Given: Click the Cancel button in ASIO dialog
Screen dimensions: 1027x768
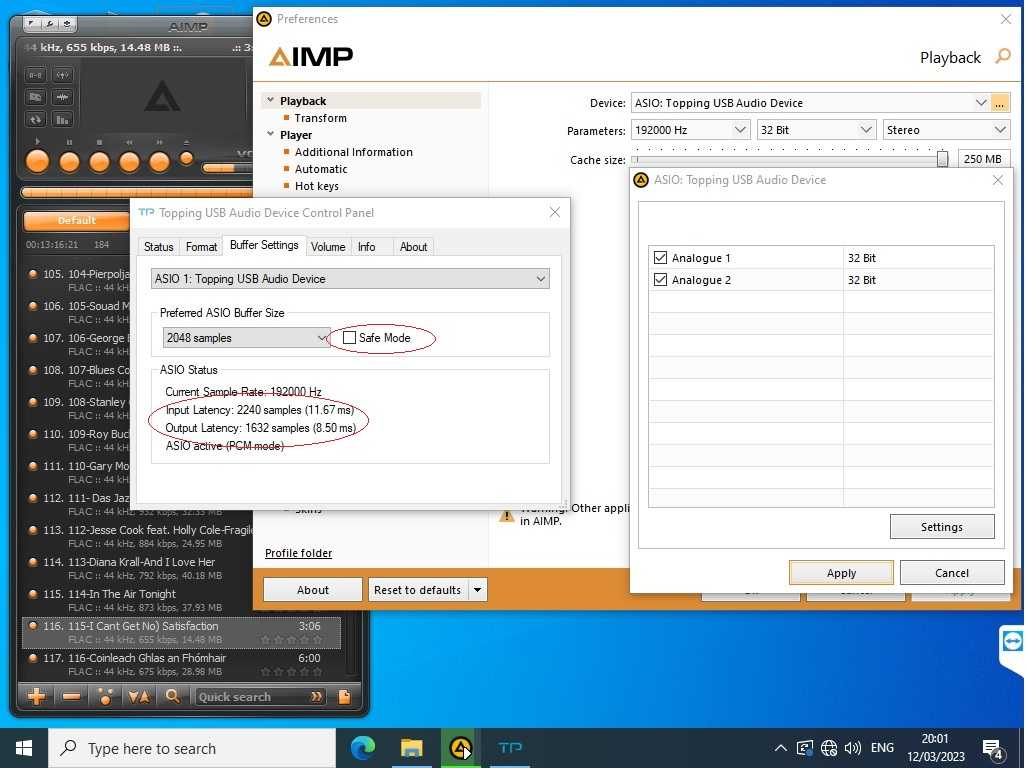Looking at the screenshot, I should tap(951, 573).
